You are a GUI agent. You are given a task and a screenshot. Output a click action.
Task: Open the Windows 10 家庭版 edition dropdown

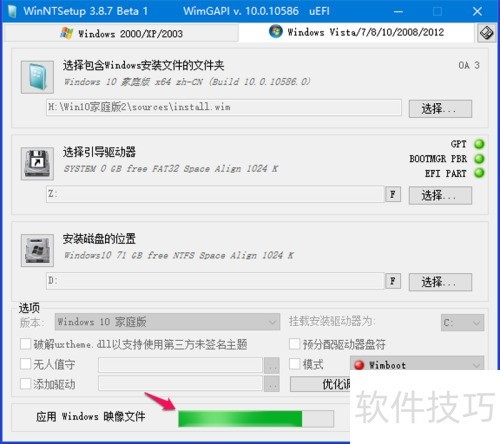click(x=167, y=322)
